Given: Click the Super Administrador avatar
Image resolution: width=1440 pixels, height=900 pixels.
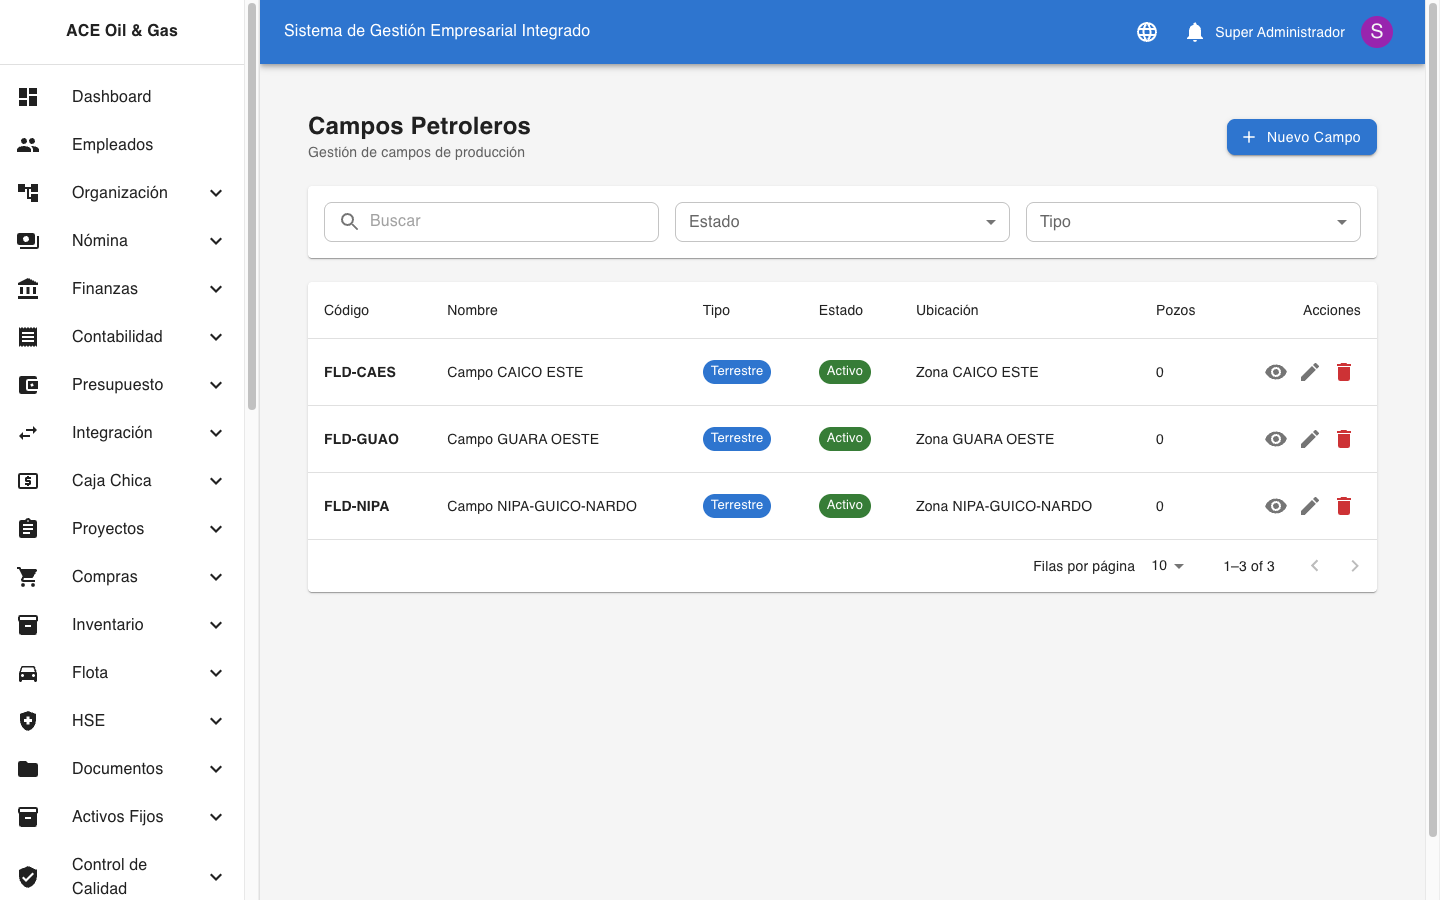Looking at the screenshot, I should (1376, 32).
